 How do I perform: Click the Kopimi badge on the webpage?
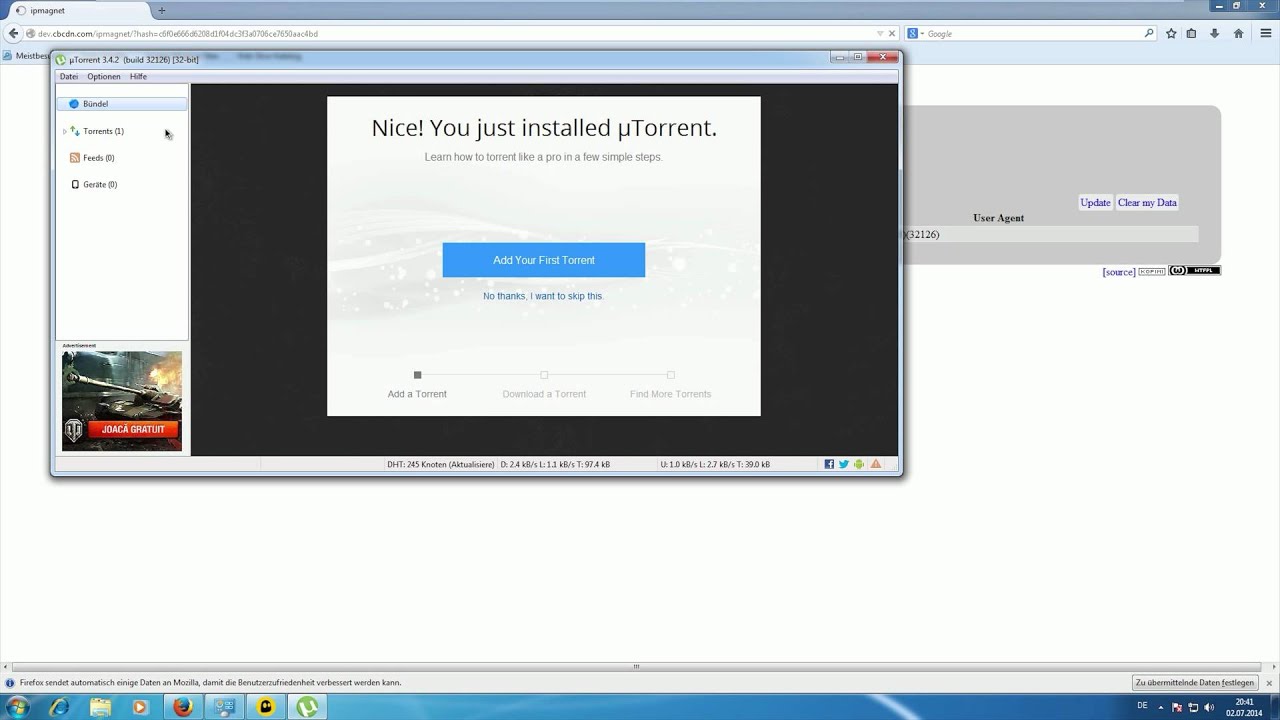(x=1152, y=271)
